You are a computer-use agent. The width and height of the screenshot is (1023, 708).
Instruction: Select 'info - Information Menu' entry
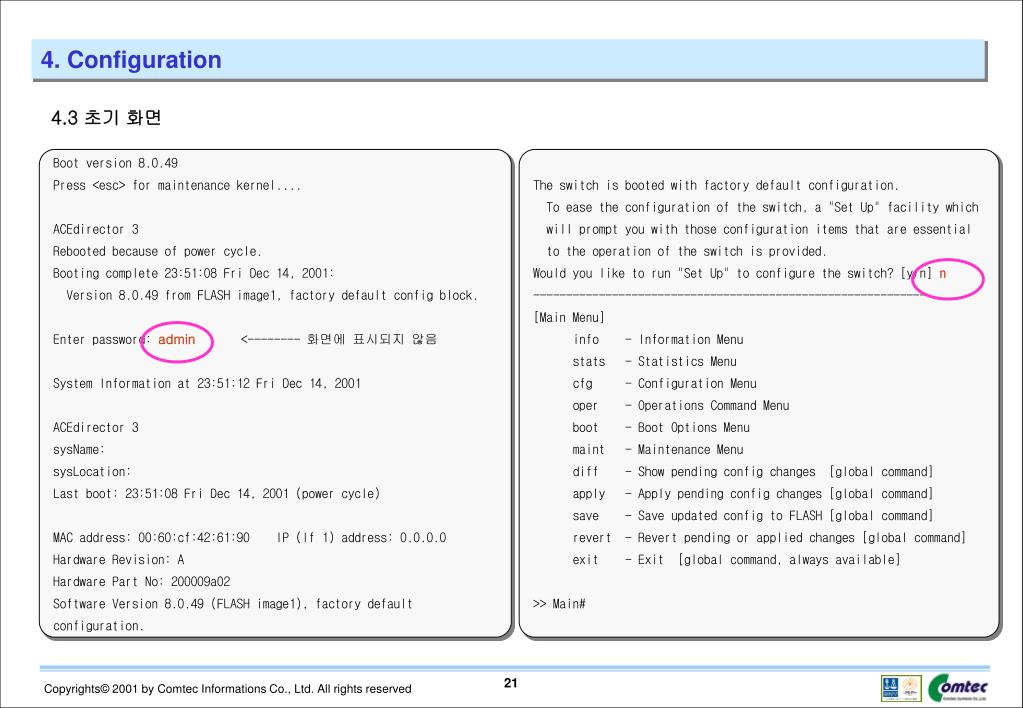pyautogui.click(x=658, y=339)
